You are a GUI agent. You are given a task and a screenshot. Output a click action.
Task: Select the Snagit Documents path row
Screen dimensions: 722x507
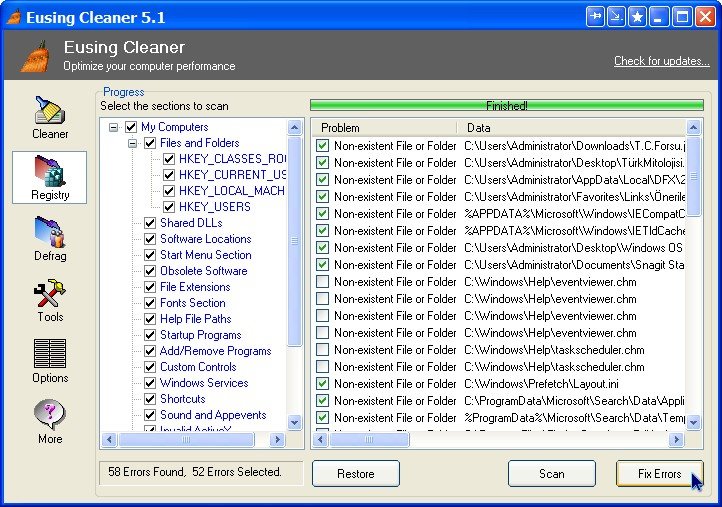point(500,265)
